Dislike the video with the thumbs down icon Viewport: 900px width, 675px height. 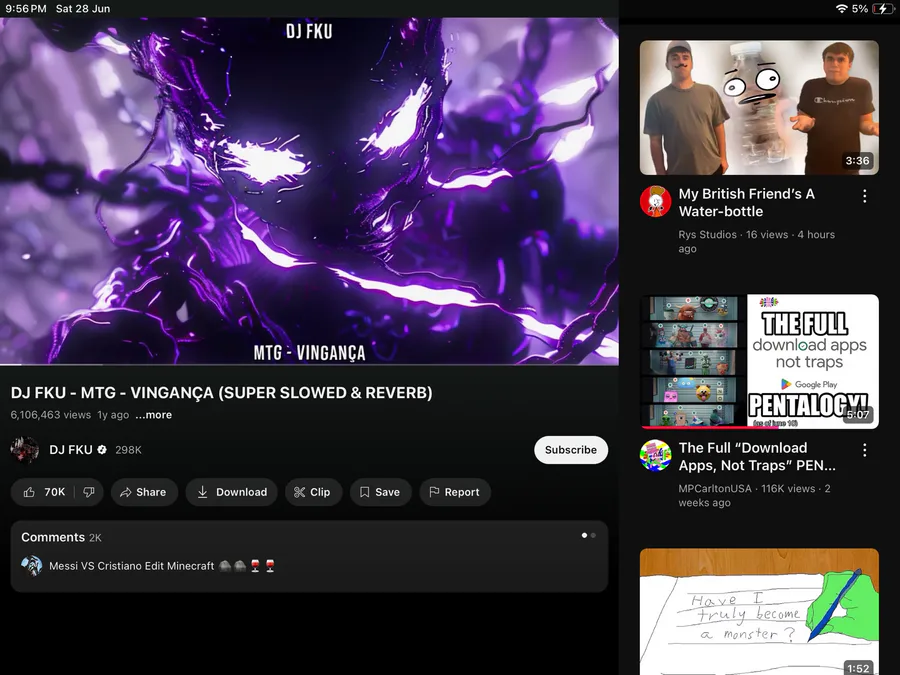(x=89, y=492)
